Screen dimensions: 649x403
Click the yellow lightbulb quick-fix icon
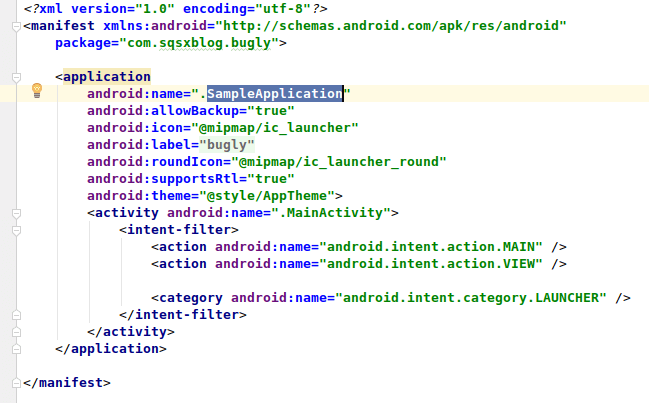pyautogui.click(x=37, y=92)
